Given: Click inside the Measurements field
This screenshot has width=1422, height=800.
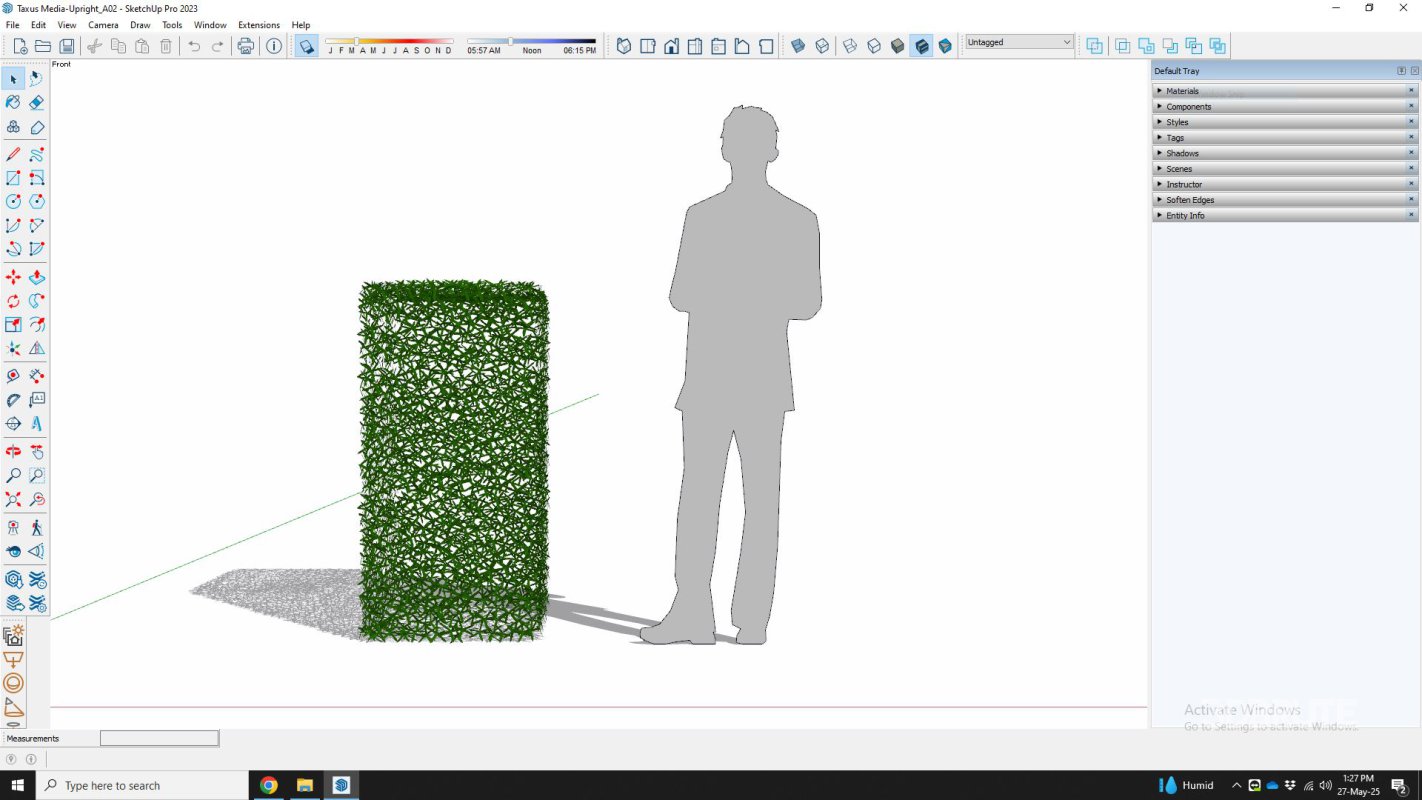Looking at the screenshot, I should pyautogui.click(x=160, y=738).
